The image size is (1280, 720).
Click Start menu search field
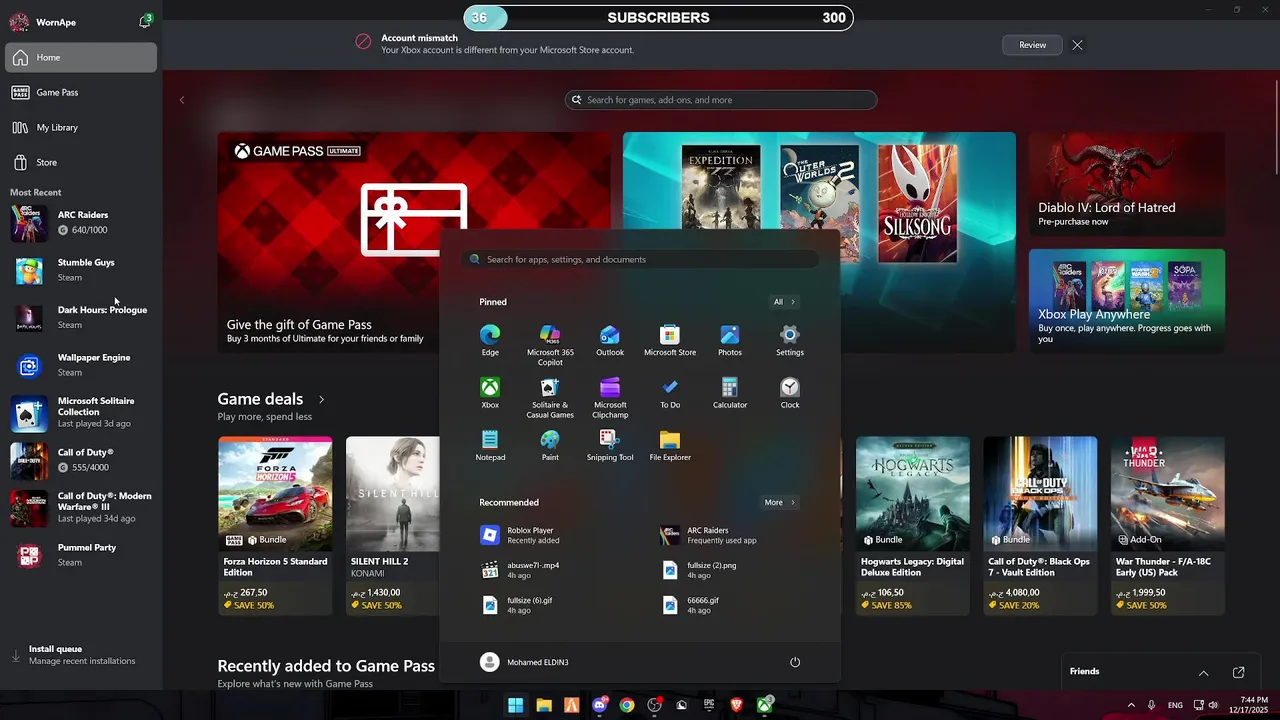640,259
